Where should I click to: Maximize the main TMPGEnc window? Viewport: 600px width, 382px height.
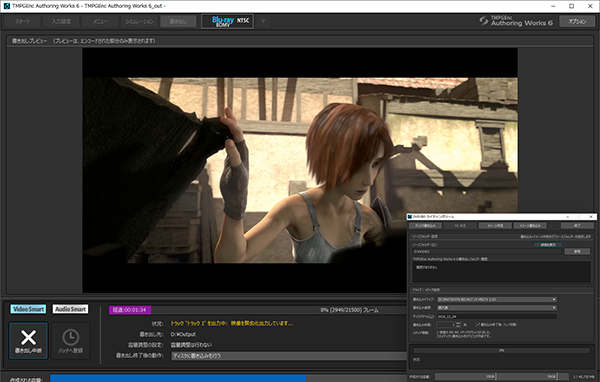(x=571, y=6)
